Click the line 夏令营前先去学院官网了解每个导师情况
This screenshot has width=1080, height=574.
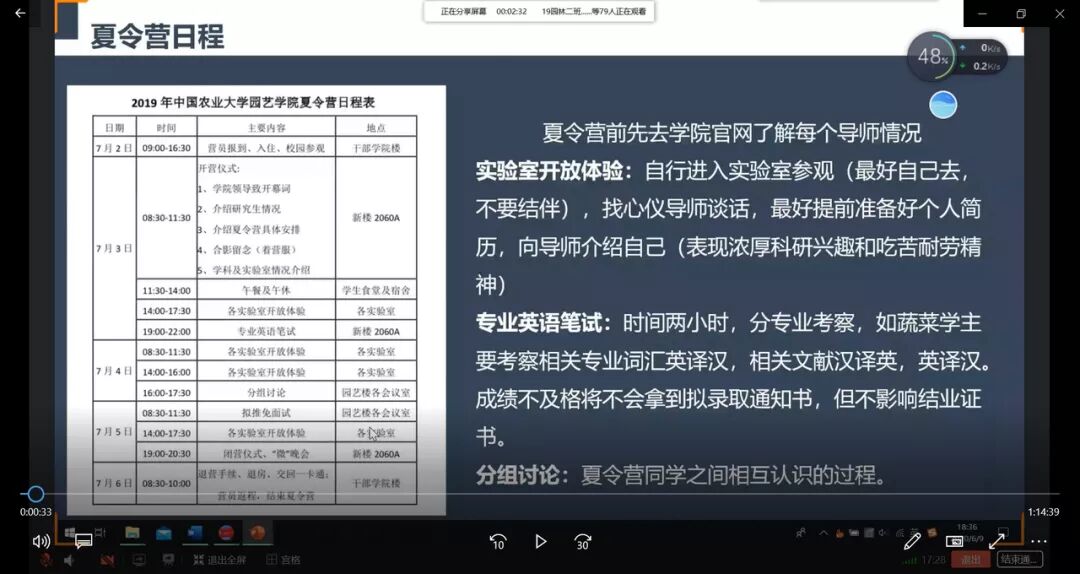pos(731,132)
